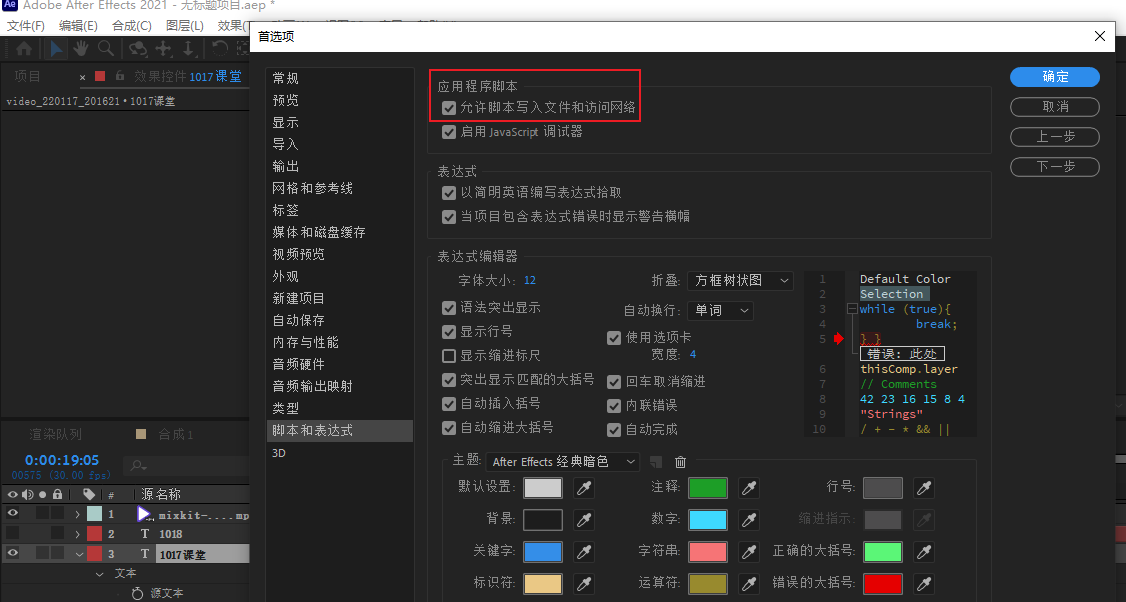Toggle 语法突出显示 checkbox
The height and width of the screenshot is (602, 1126).
coord(449,307)
